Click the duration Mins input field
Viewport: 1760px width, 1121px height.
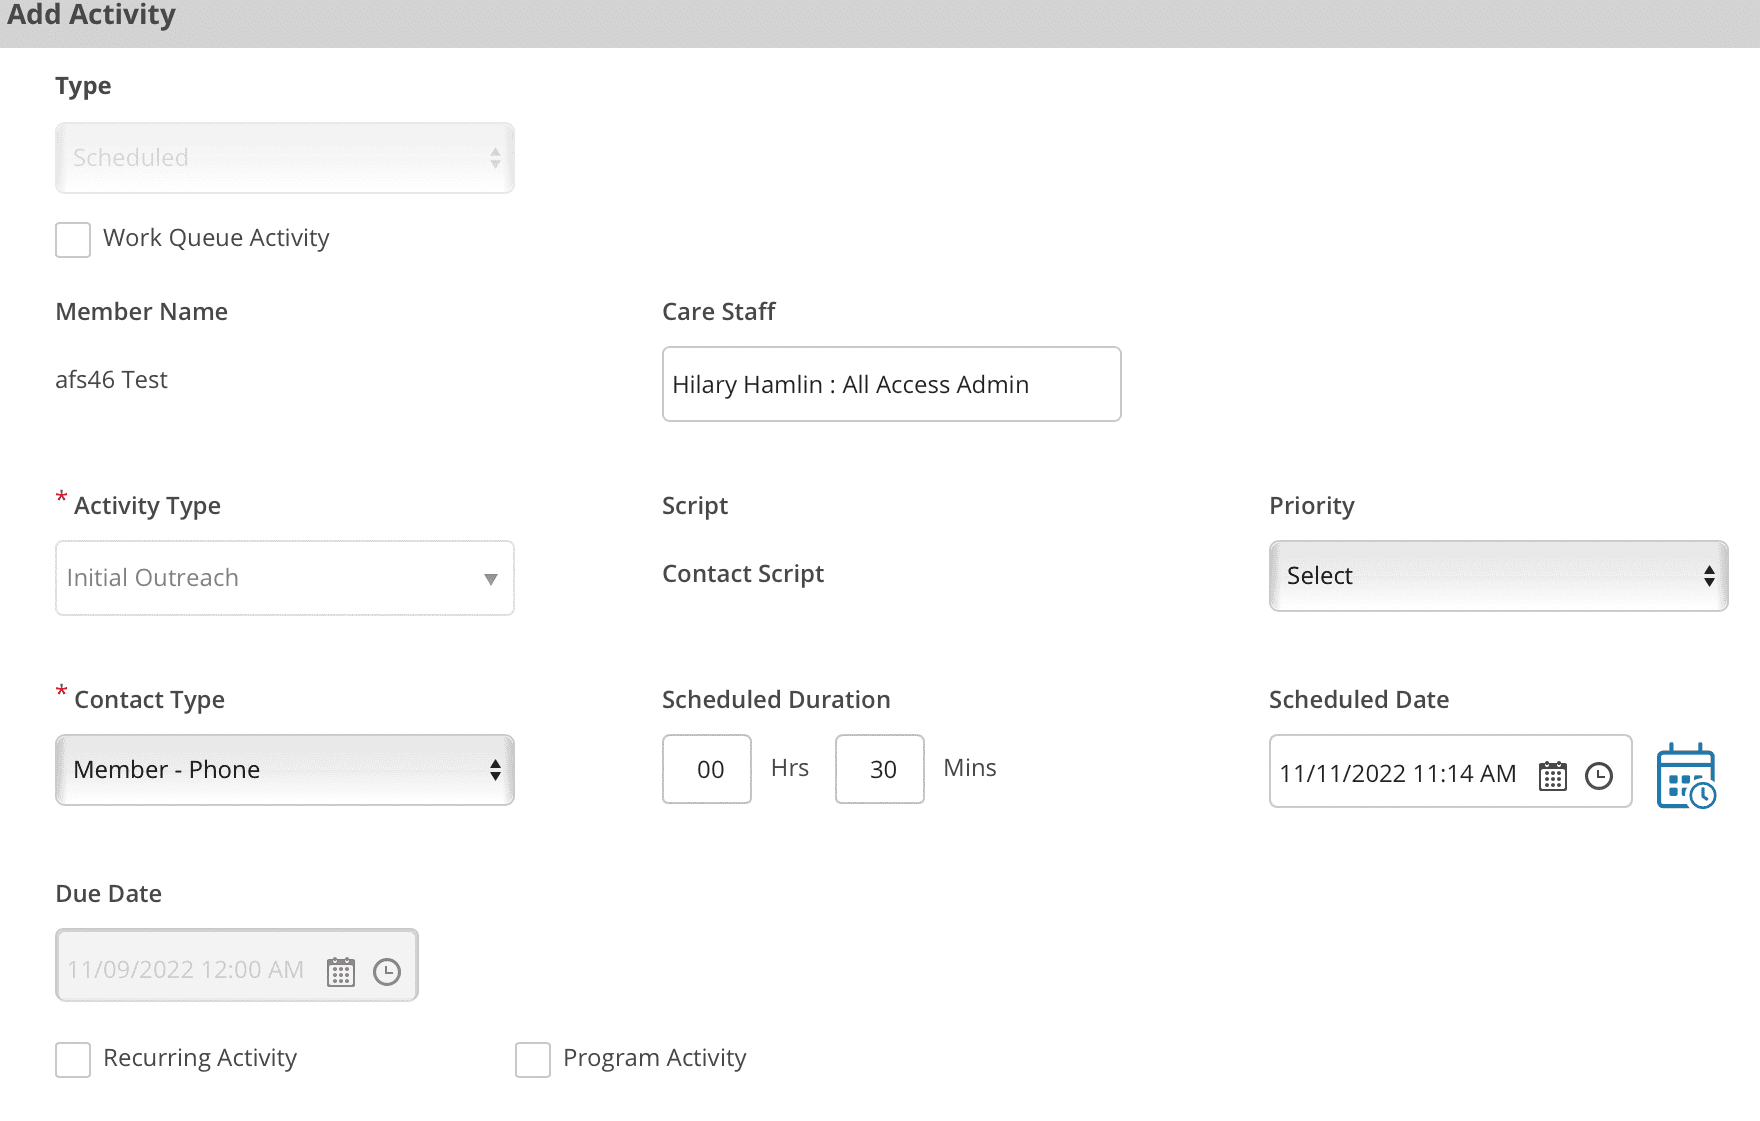click(880, 769)
